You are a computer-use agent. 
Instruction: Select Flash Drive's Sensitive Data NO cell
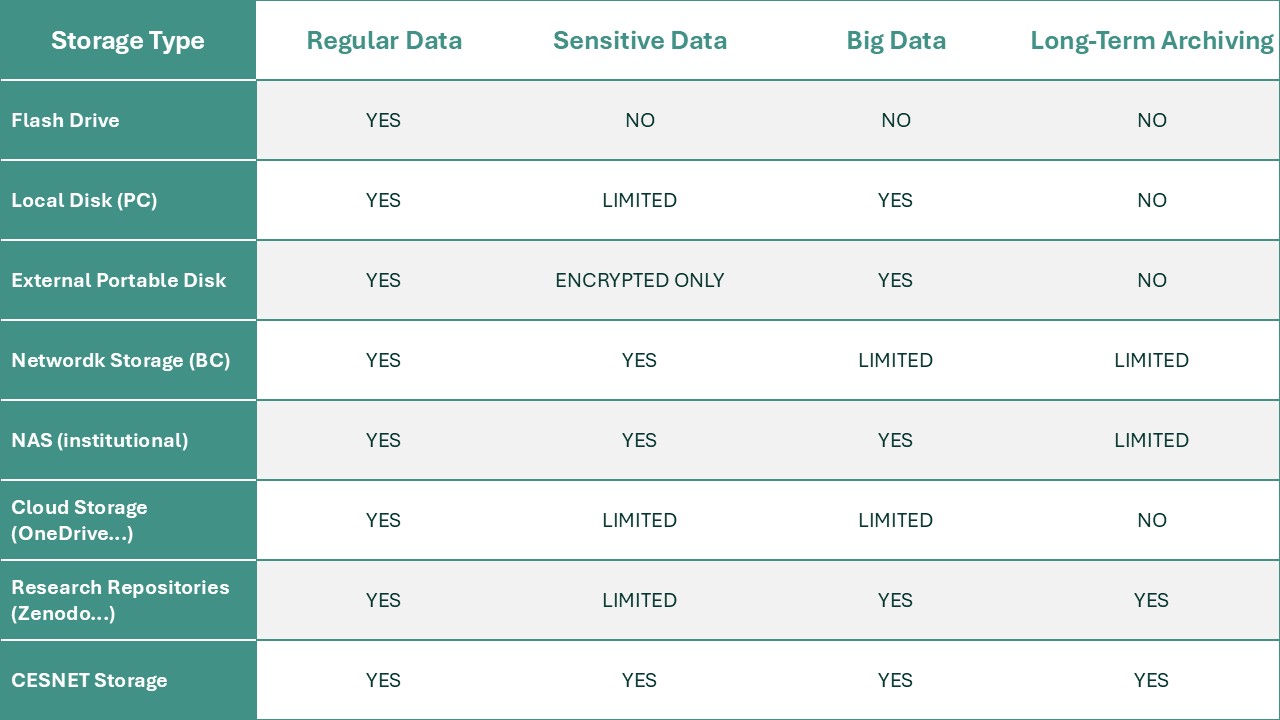[x=640, y=120]
